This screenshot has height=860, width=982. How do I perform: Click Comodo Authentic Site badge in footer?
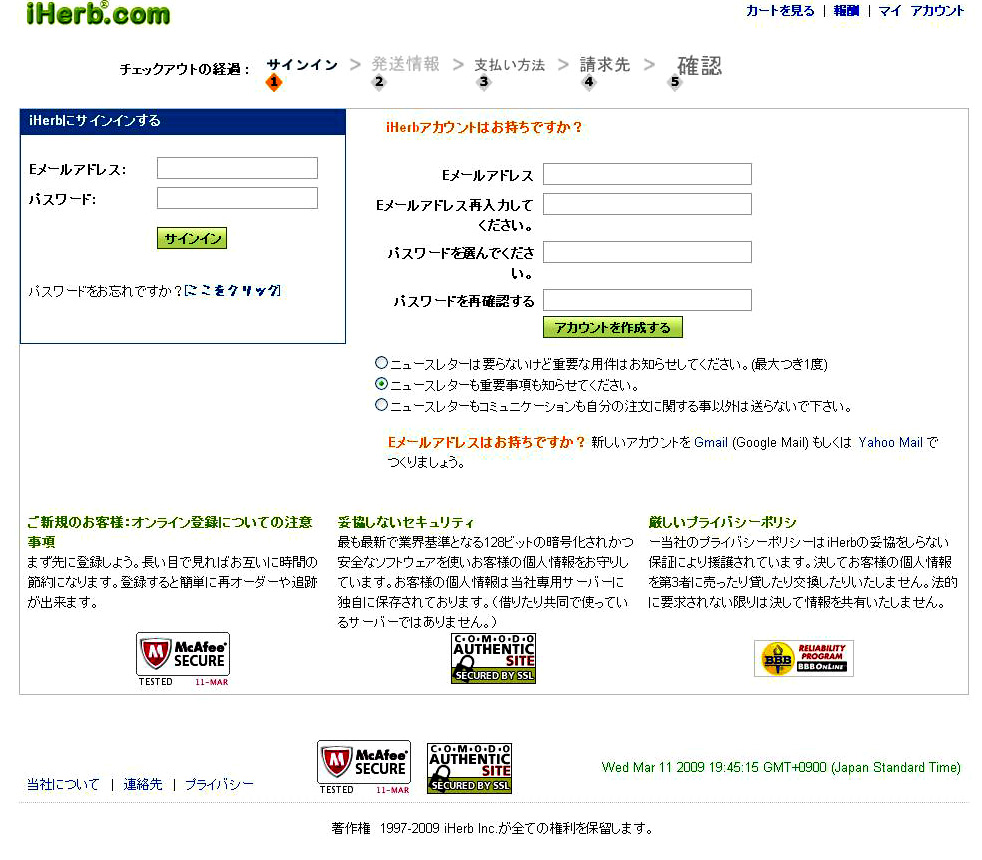coord(470,768)
